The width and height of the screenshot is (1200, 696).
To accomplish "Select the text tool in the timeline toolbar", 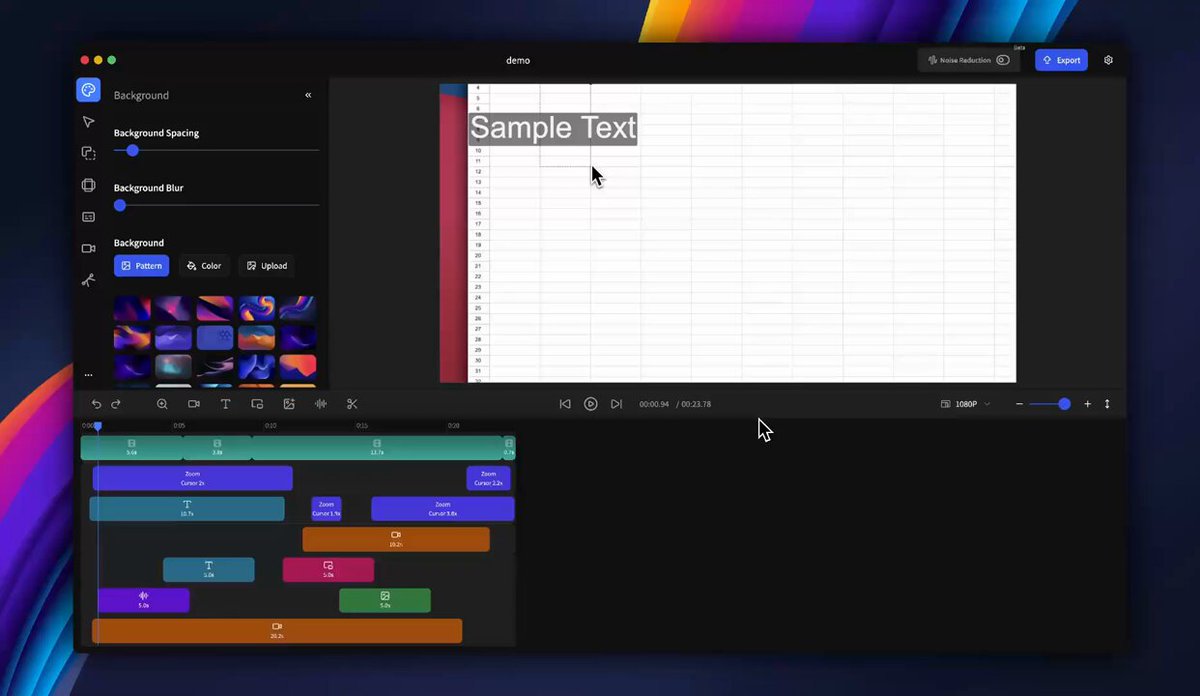I will tap(225, 404).
